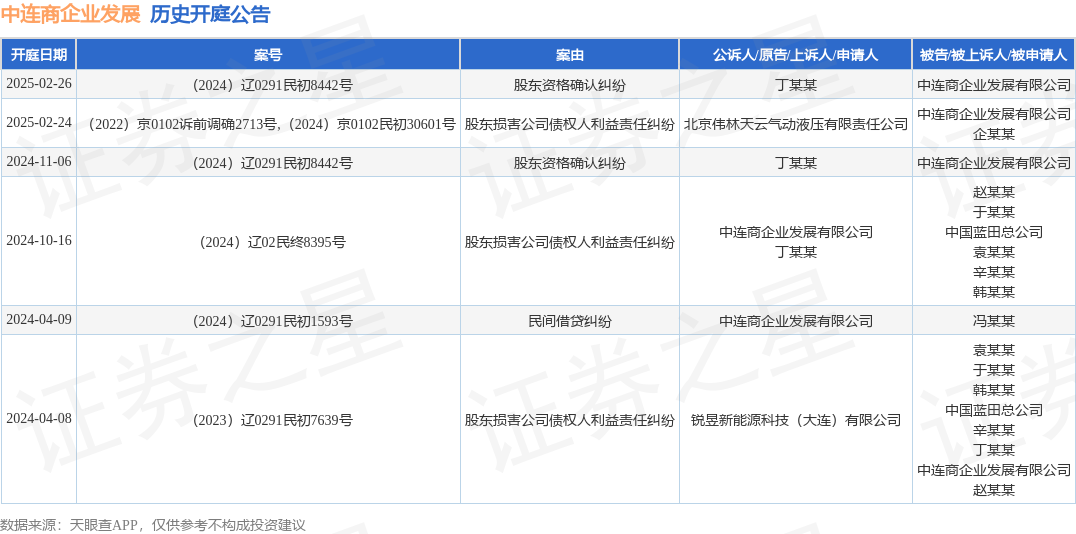Click the 数据来源:天眼查APP footer note
The width and height of the screenshot is (1076, 534).
[152, 525]
